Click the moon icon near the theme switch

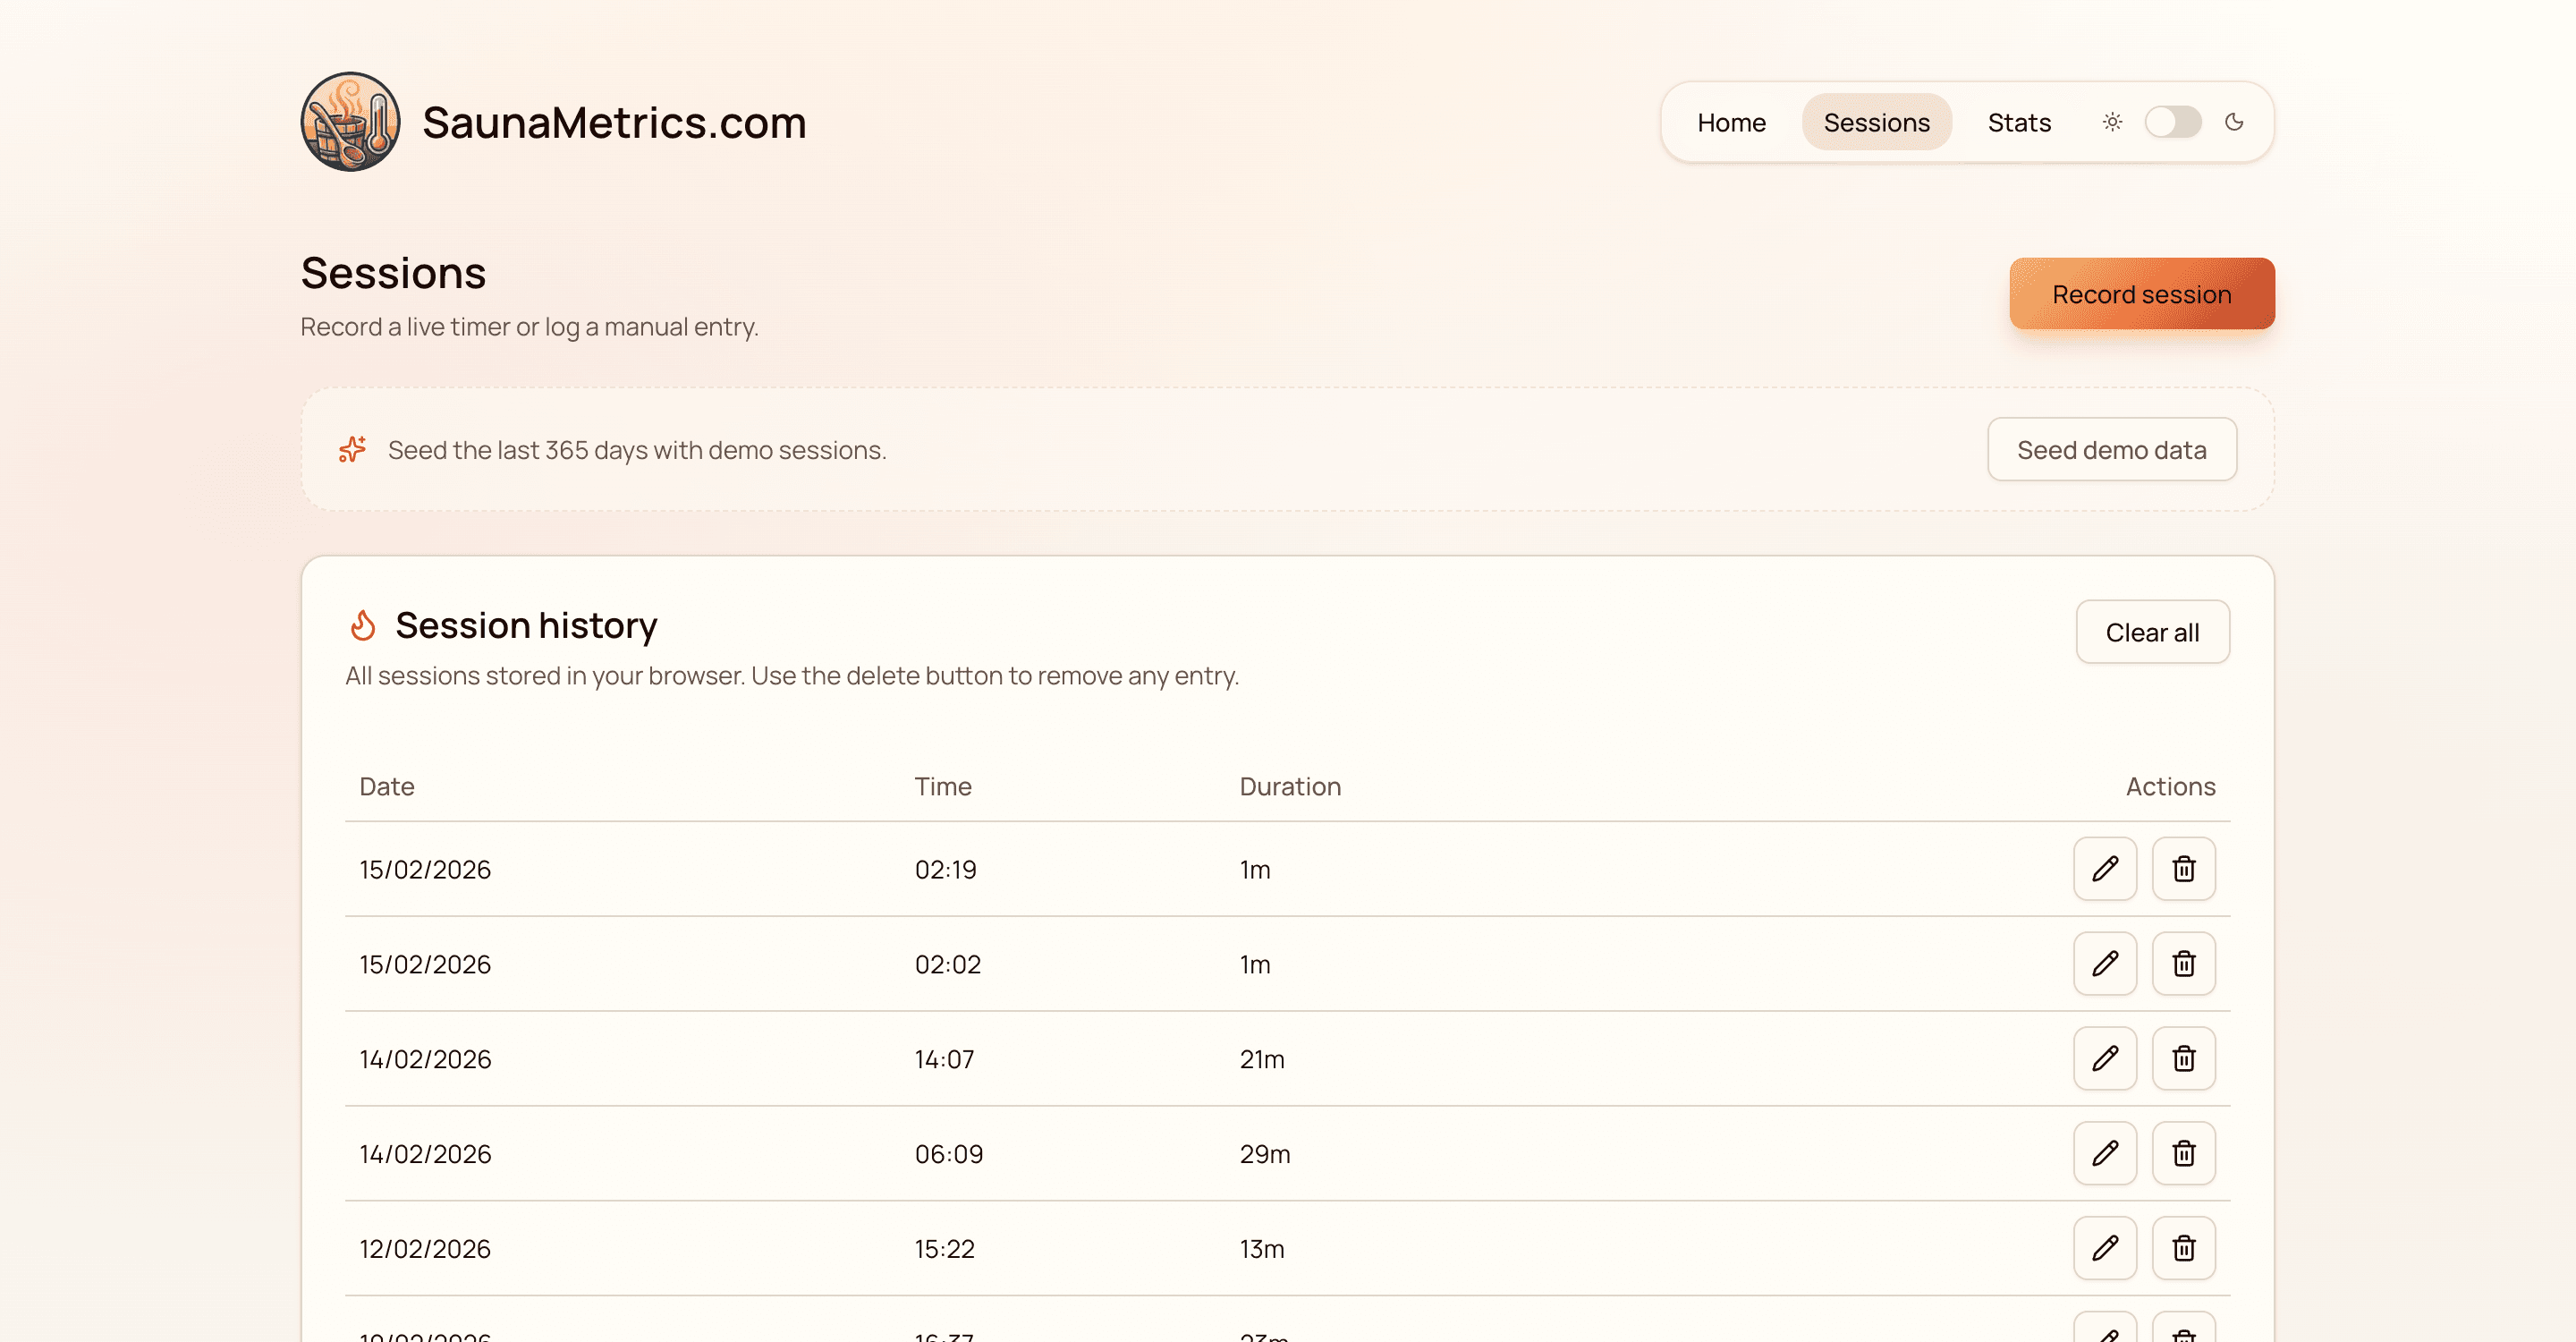2235,122
